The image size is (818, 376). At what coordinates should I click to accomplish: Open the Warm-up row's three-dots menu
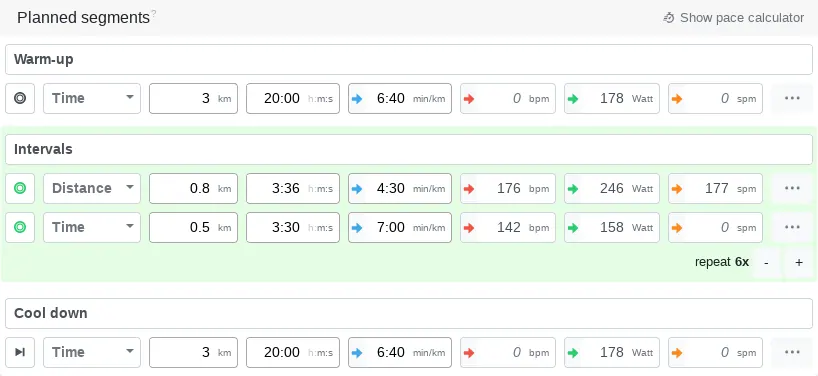tap(792, 98)
